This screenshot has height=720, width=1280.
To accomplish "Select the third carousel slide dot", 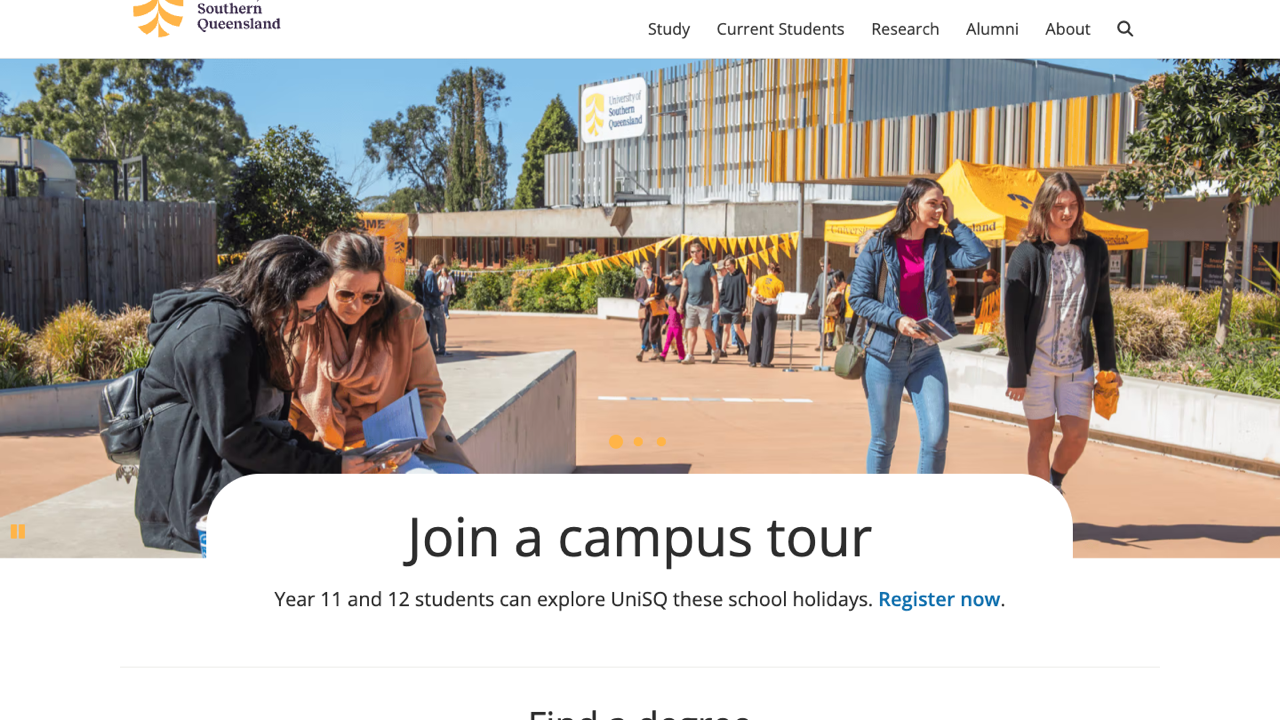I will (x=661, y=441).
